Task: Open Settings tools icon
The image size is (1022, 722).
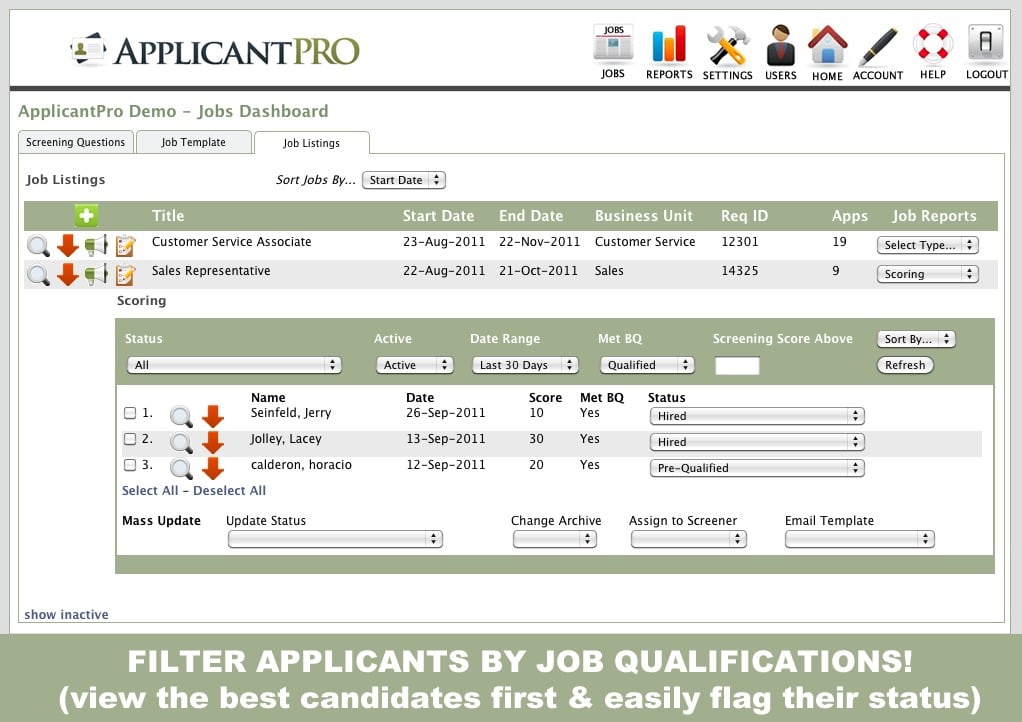Action: [x=727, y=46]
